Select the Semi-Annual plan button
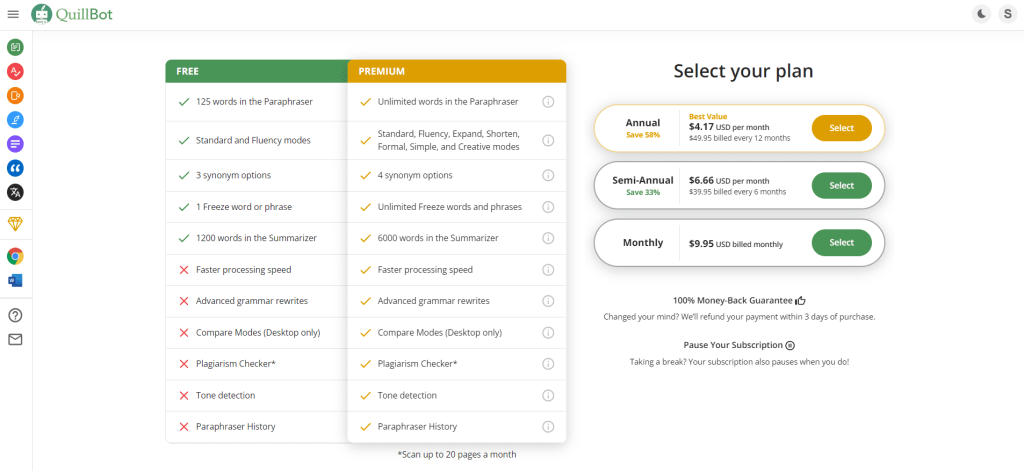The height and width of the screenshot is (471, 1024). [x=841, y=186]
